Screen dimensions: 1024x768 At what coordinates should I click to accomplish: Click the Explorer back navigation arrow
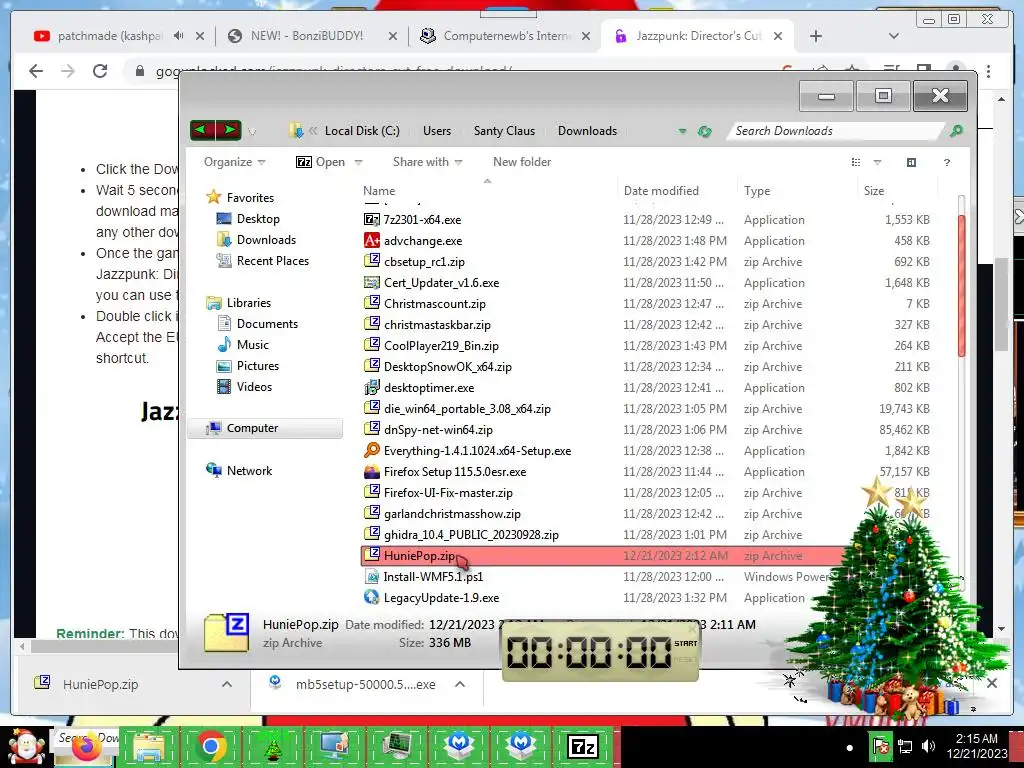201,130
